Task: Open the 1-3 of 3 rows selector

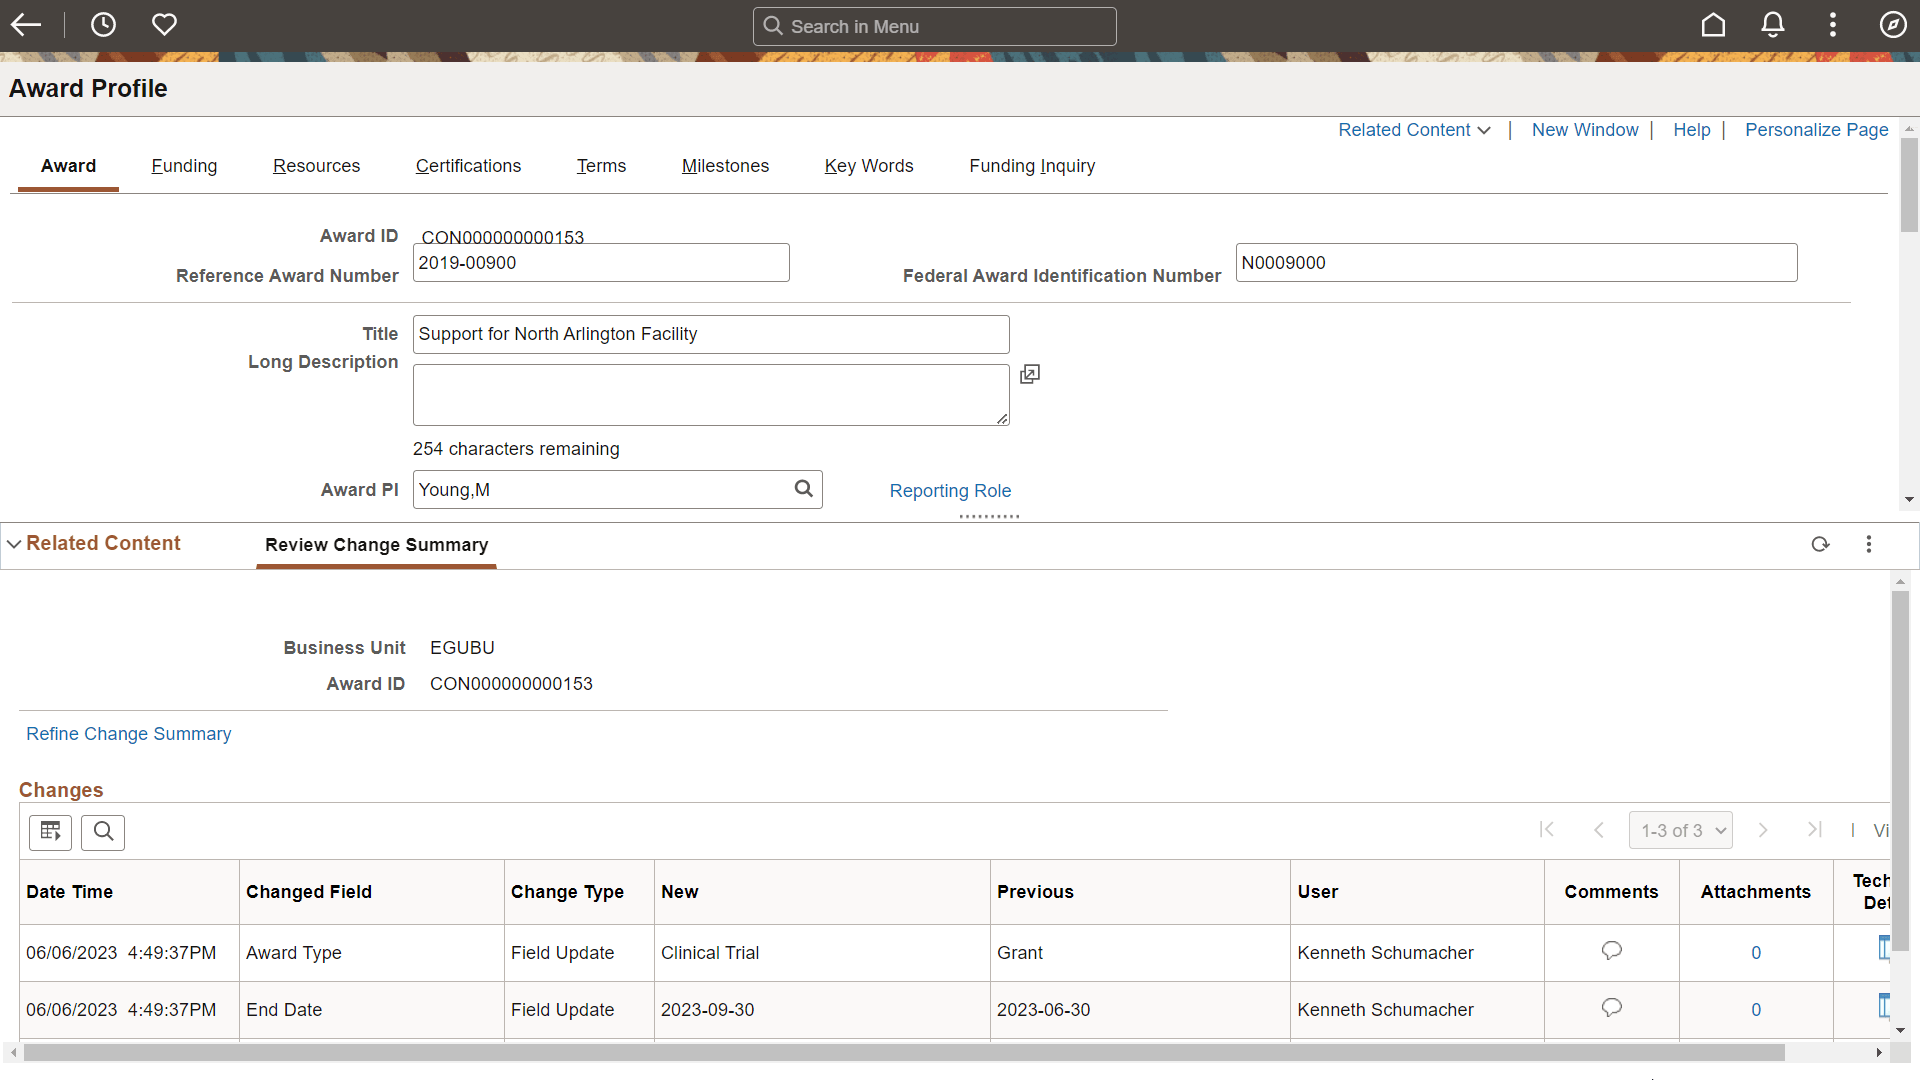Action: [1680, 829]
